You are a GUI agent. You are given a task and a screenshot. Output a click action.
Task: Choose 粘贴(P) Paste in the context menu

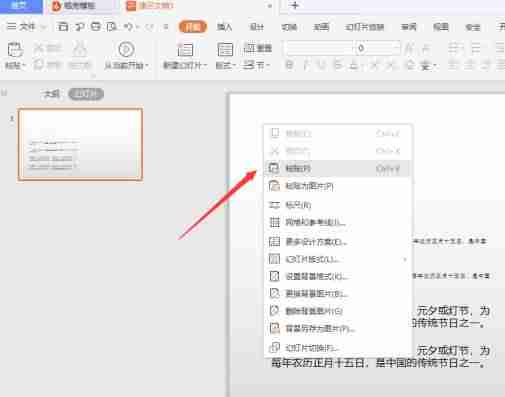click(337, 168)
